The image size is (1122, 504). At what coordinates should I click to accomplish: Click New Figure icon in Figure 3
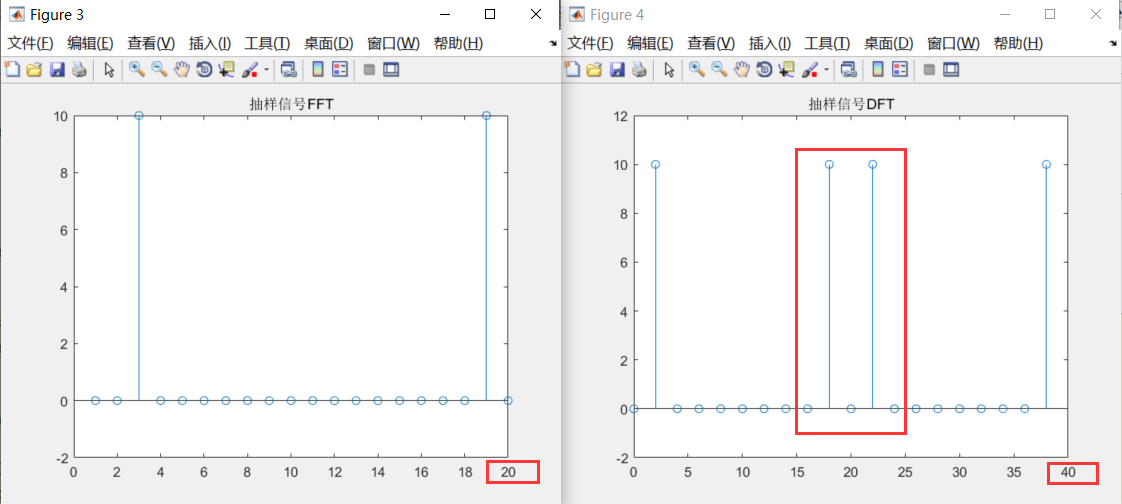pyautogui.click(x=12, y=69)
